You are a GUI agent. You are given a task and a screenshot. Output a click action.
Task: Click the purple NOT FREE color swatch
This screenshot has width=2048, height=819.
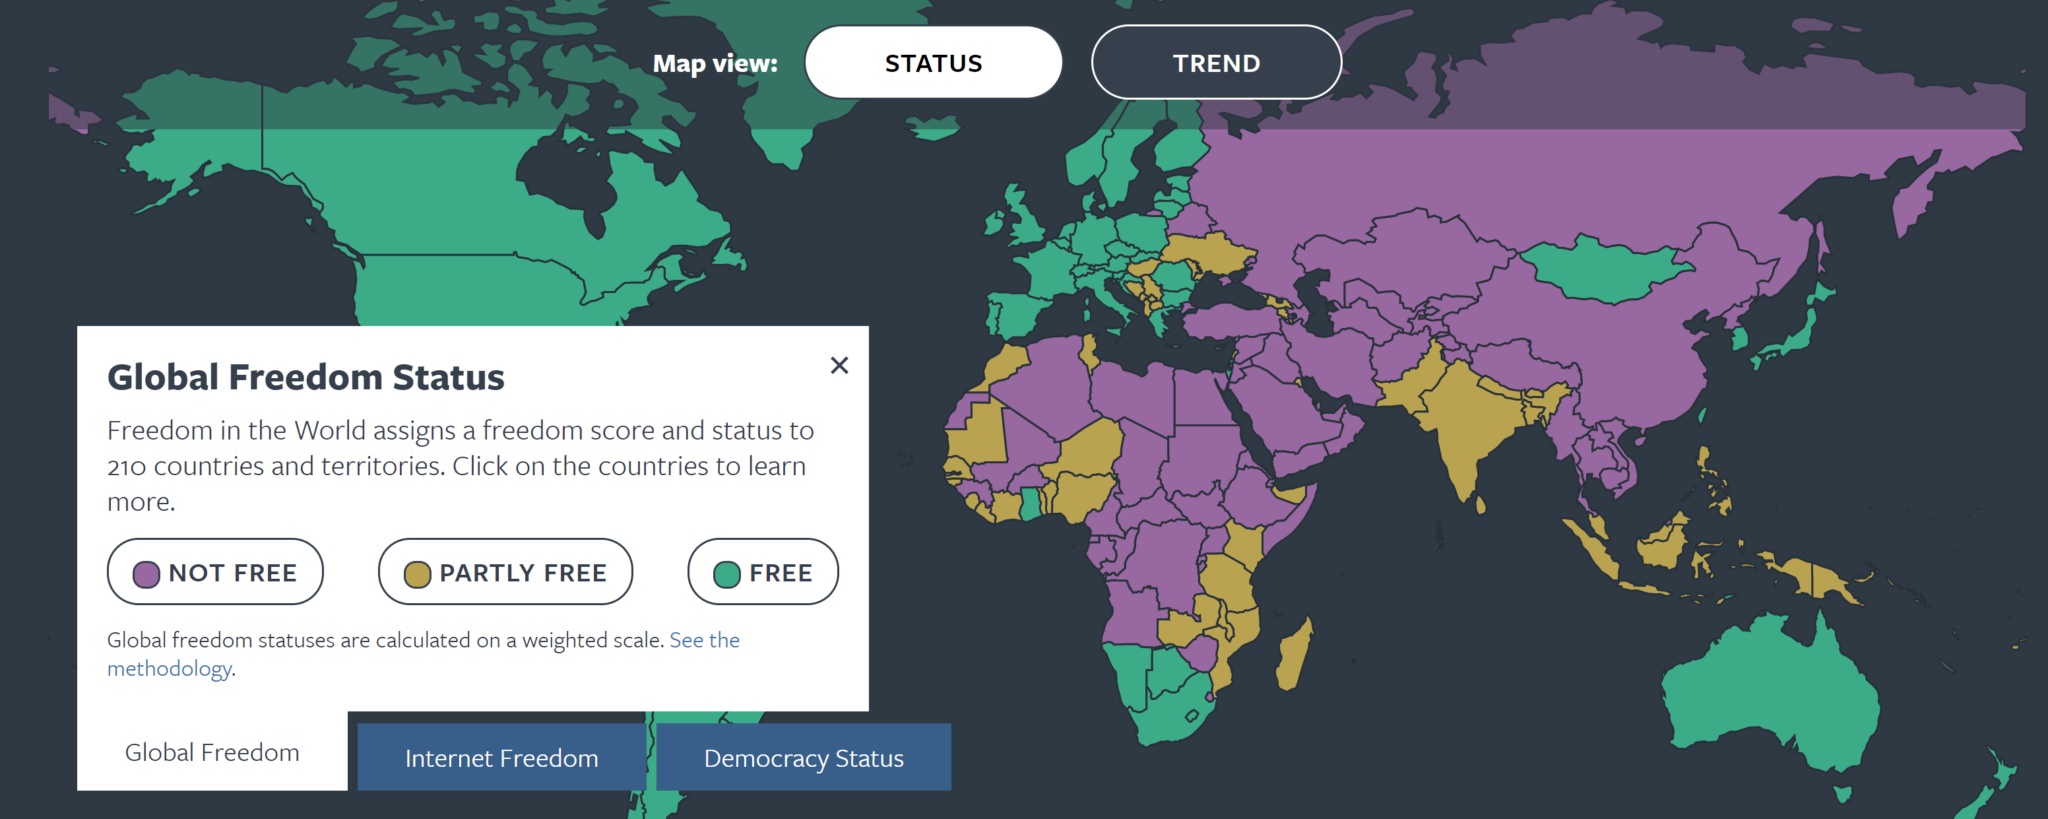tap(146, 572)
